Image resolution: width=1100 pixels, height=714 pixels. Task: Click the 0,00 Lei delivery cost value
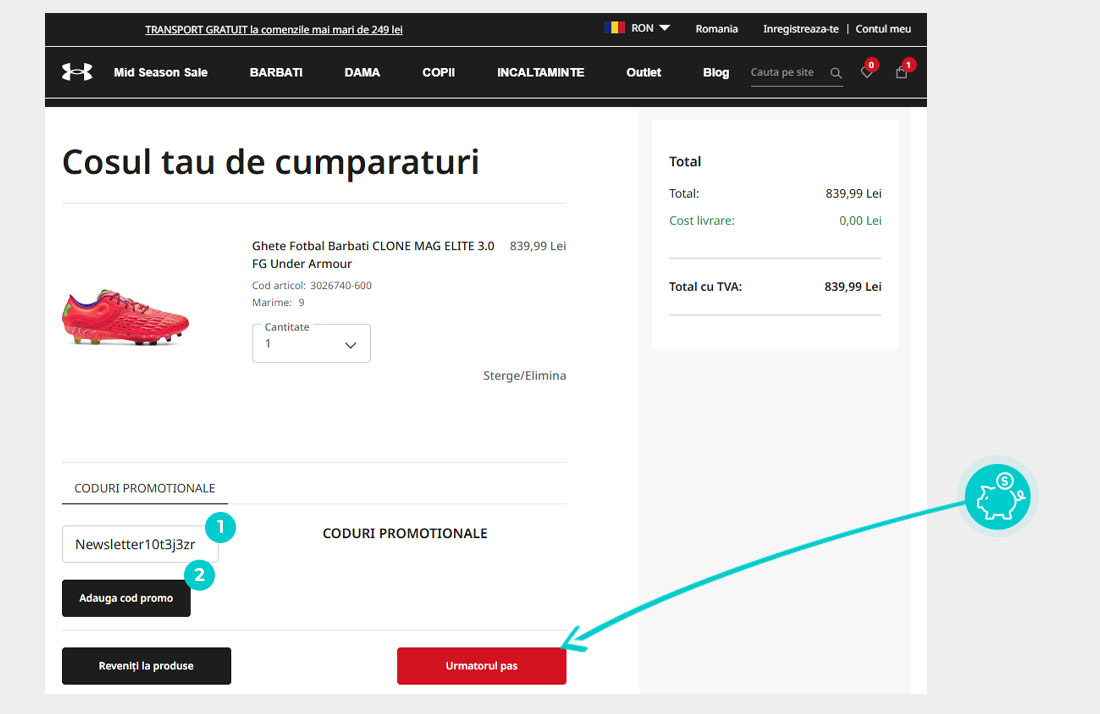860,220
